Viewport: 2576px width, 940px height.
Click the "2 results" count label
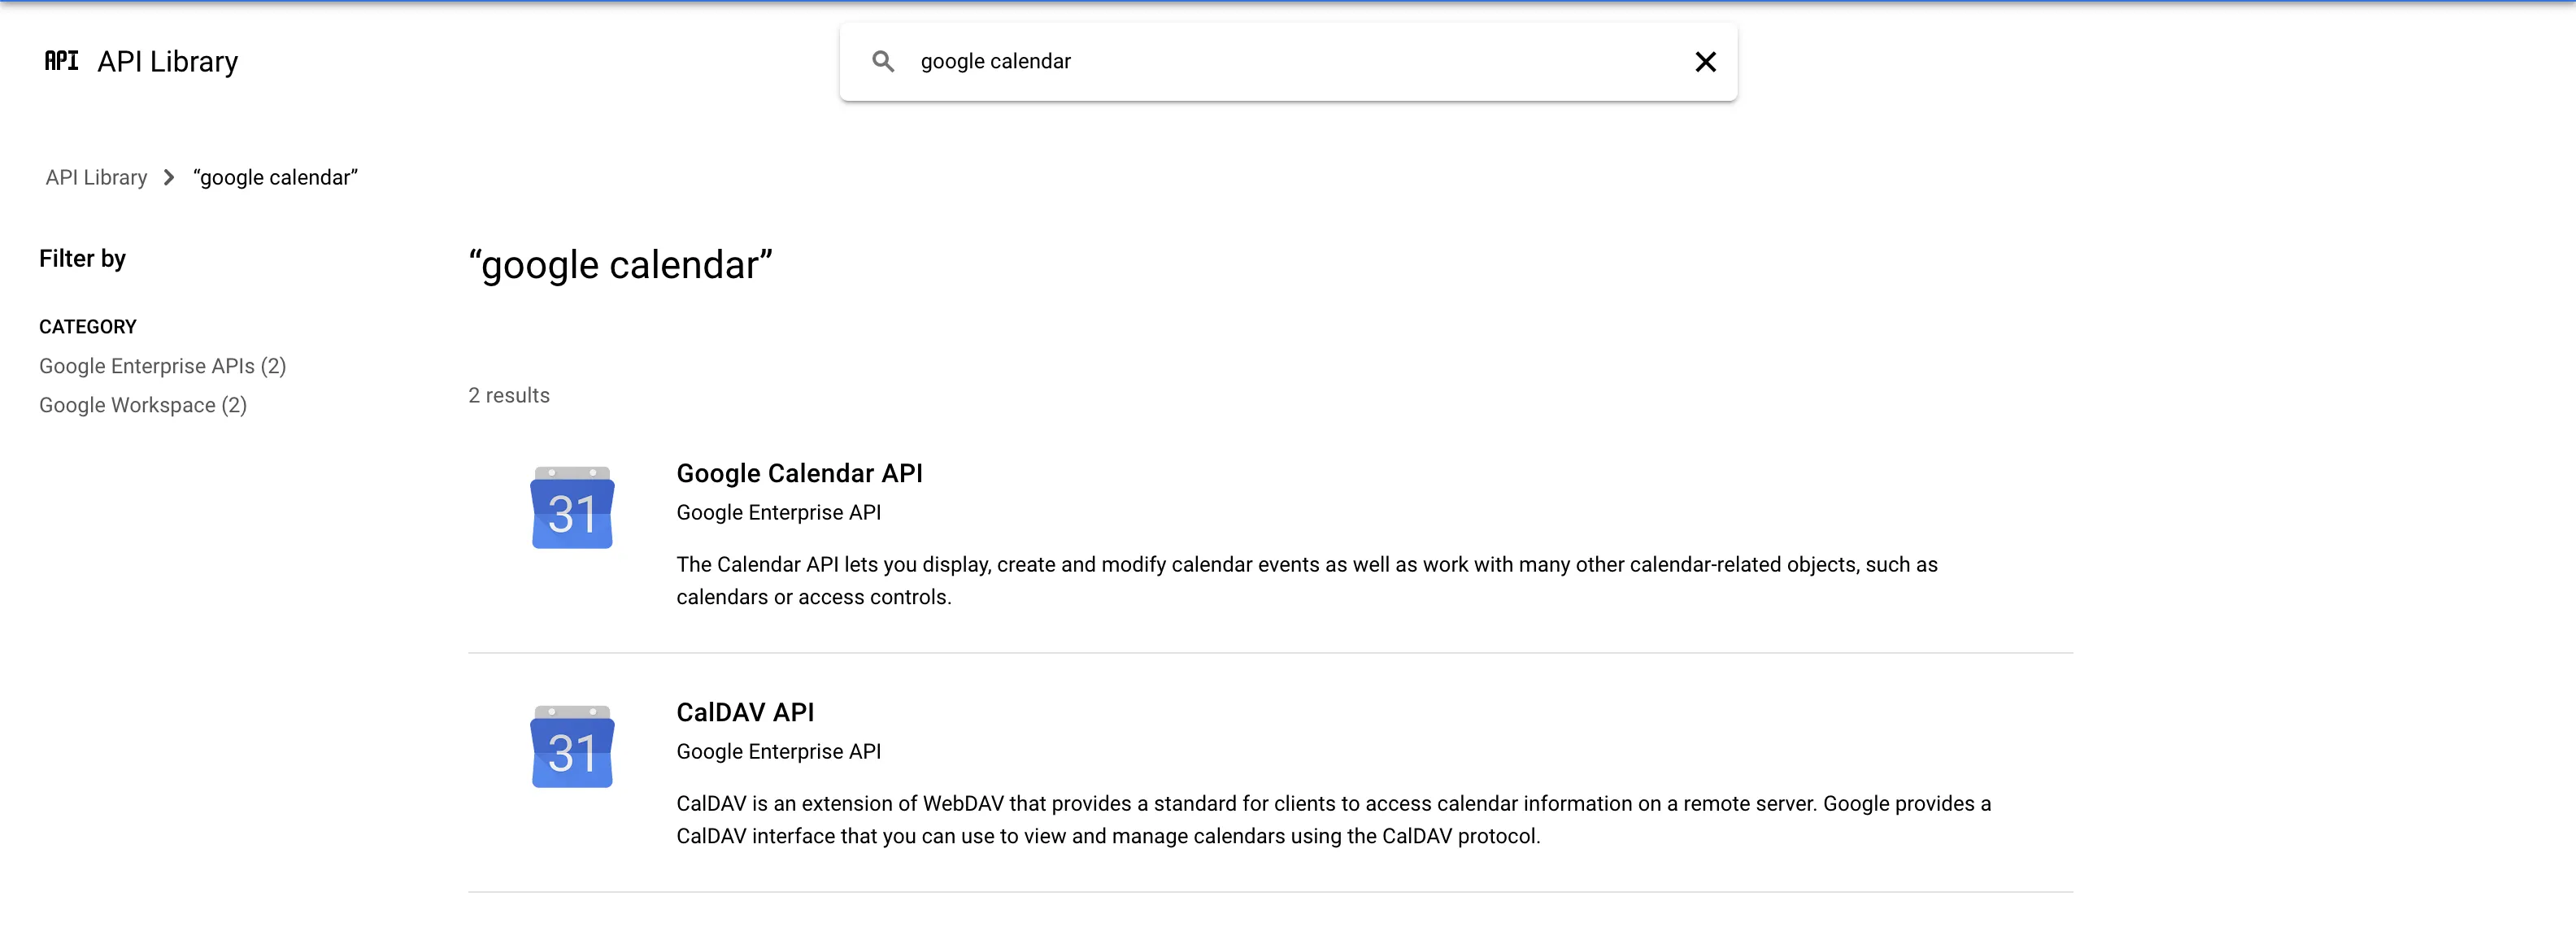(x=508, y=395)
